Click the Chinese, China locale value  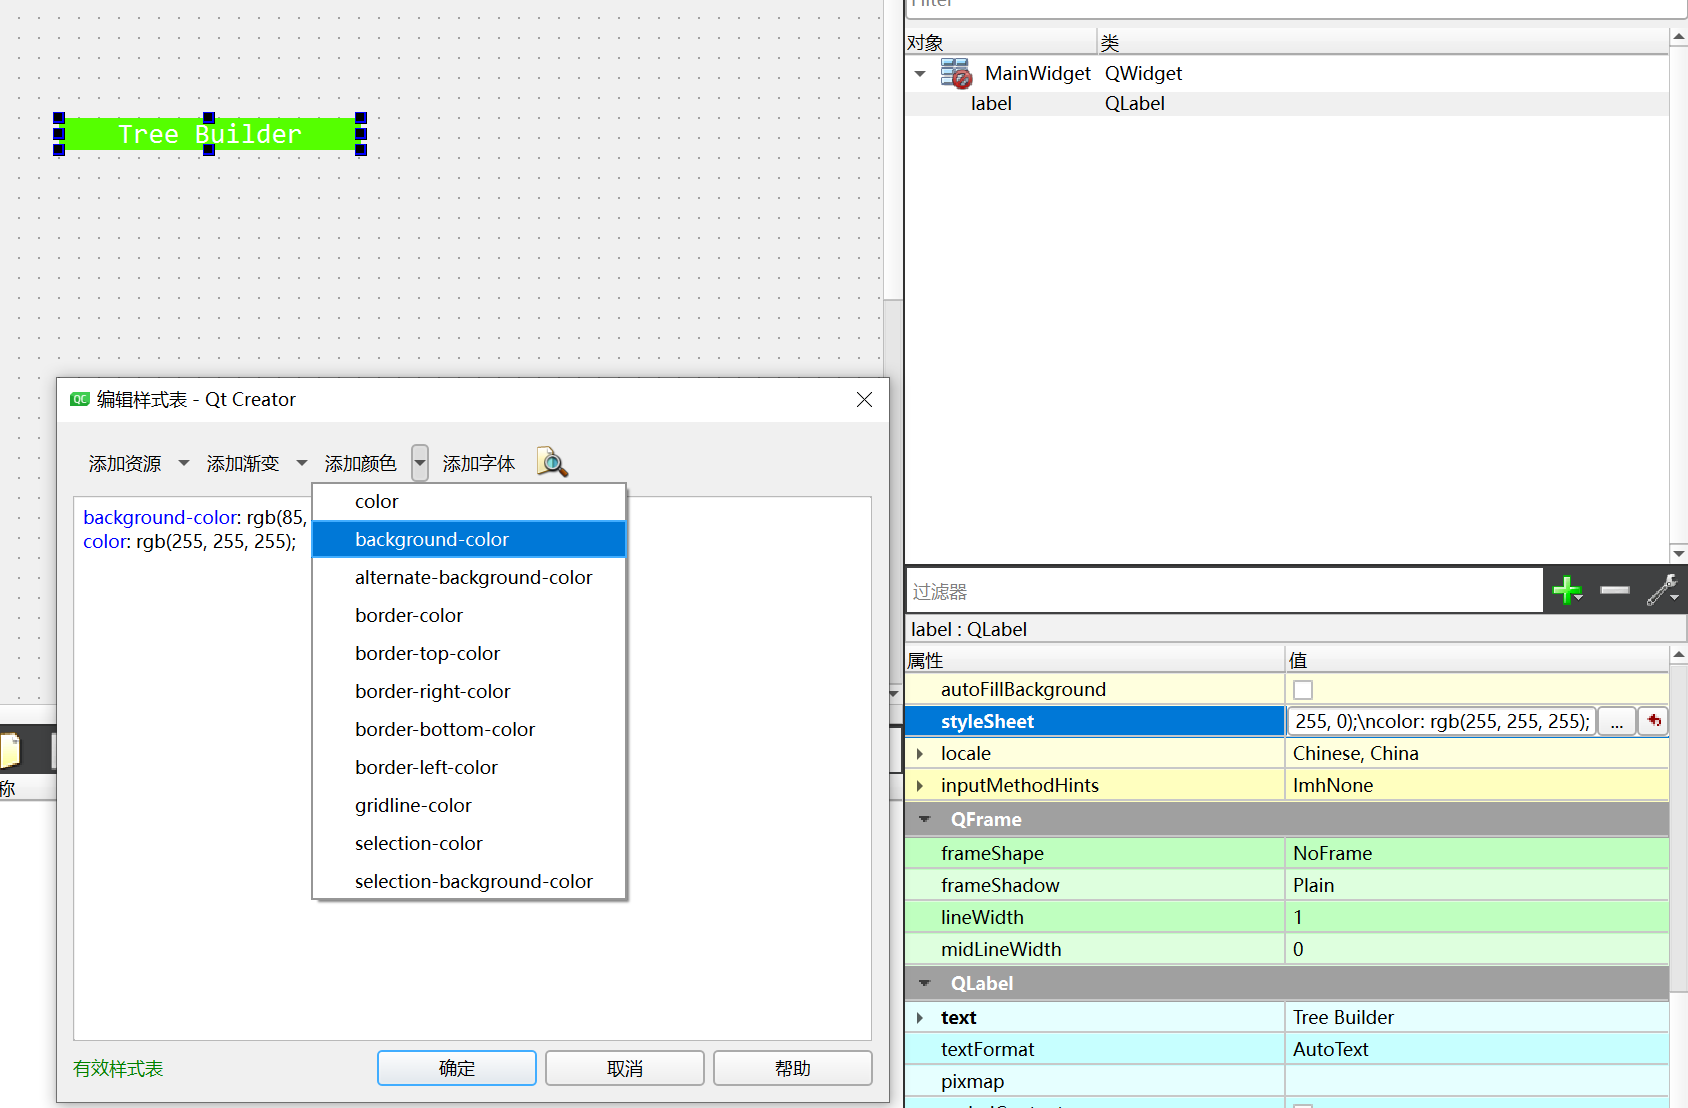pos(1477,753)
